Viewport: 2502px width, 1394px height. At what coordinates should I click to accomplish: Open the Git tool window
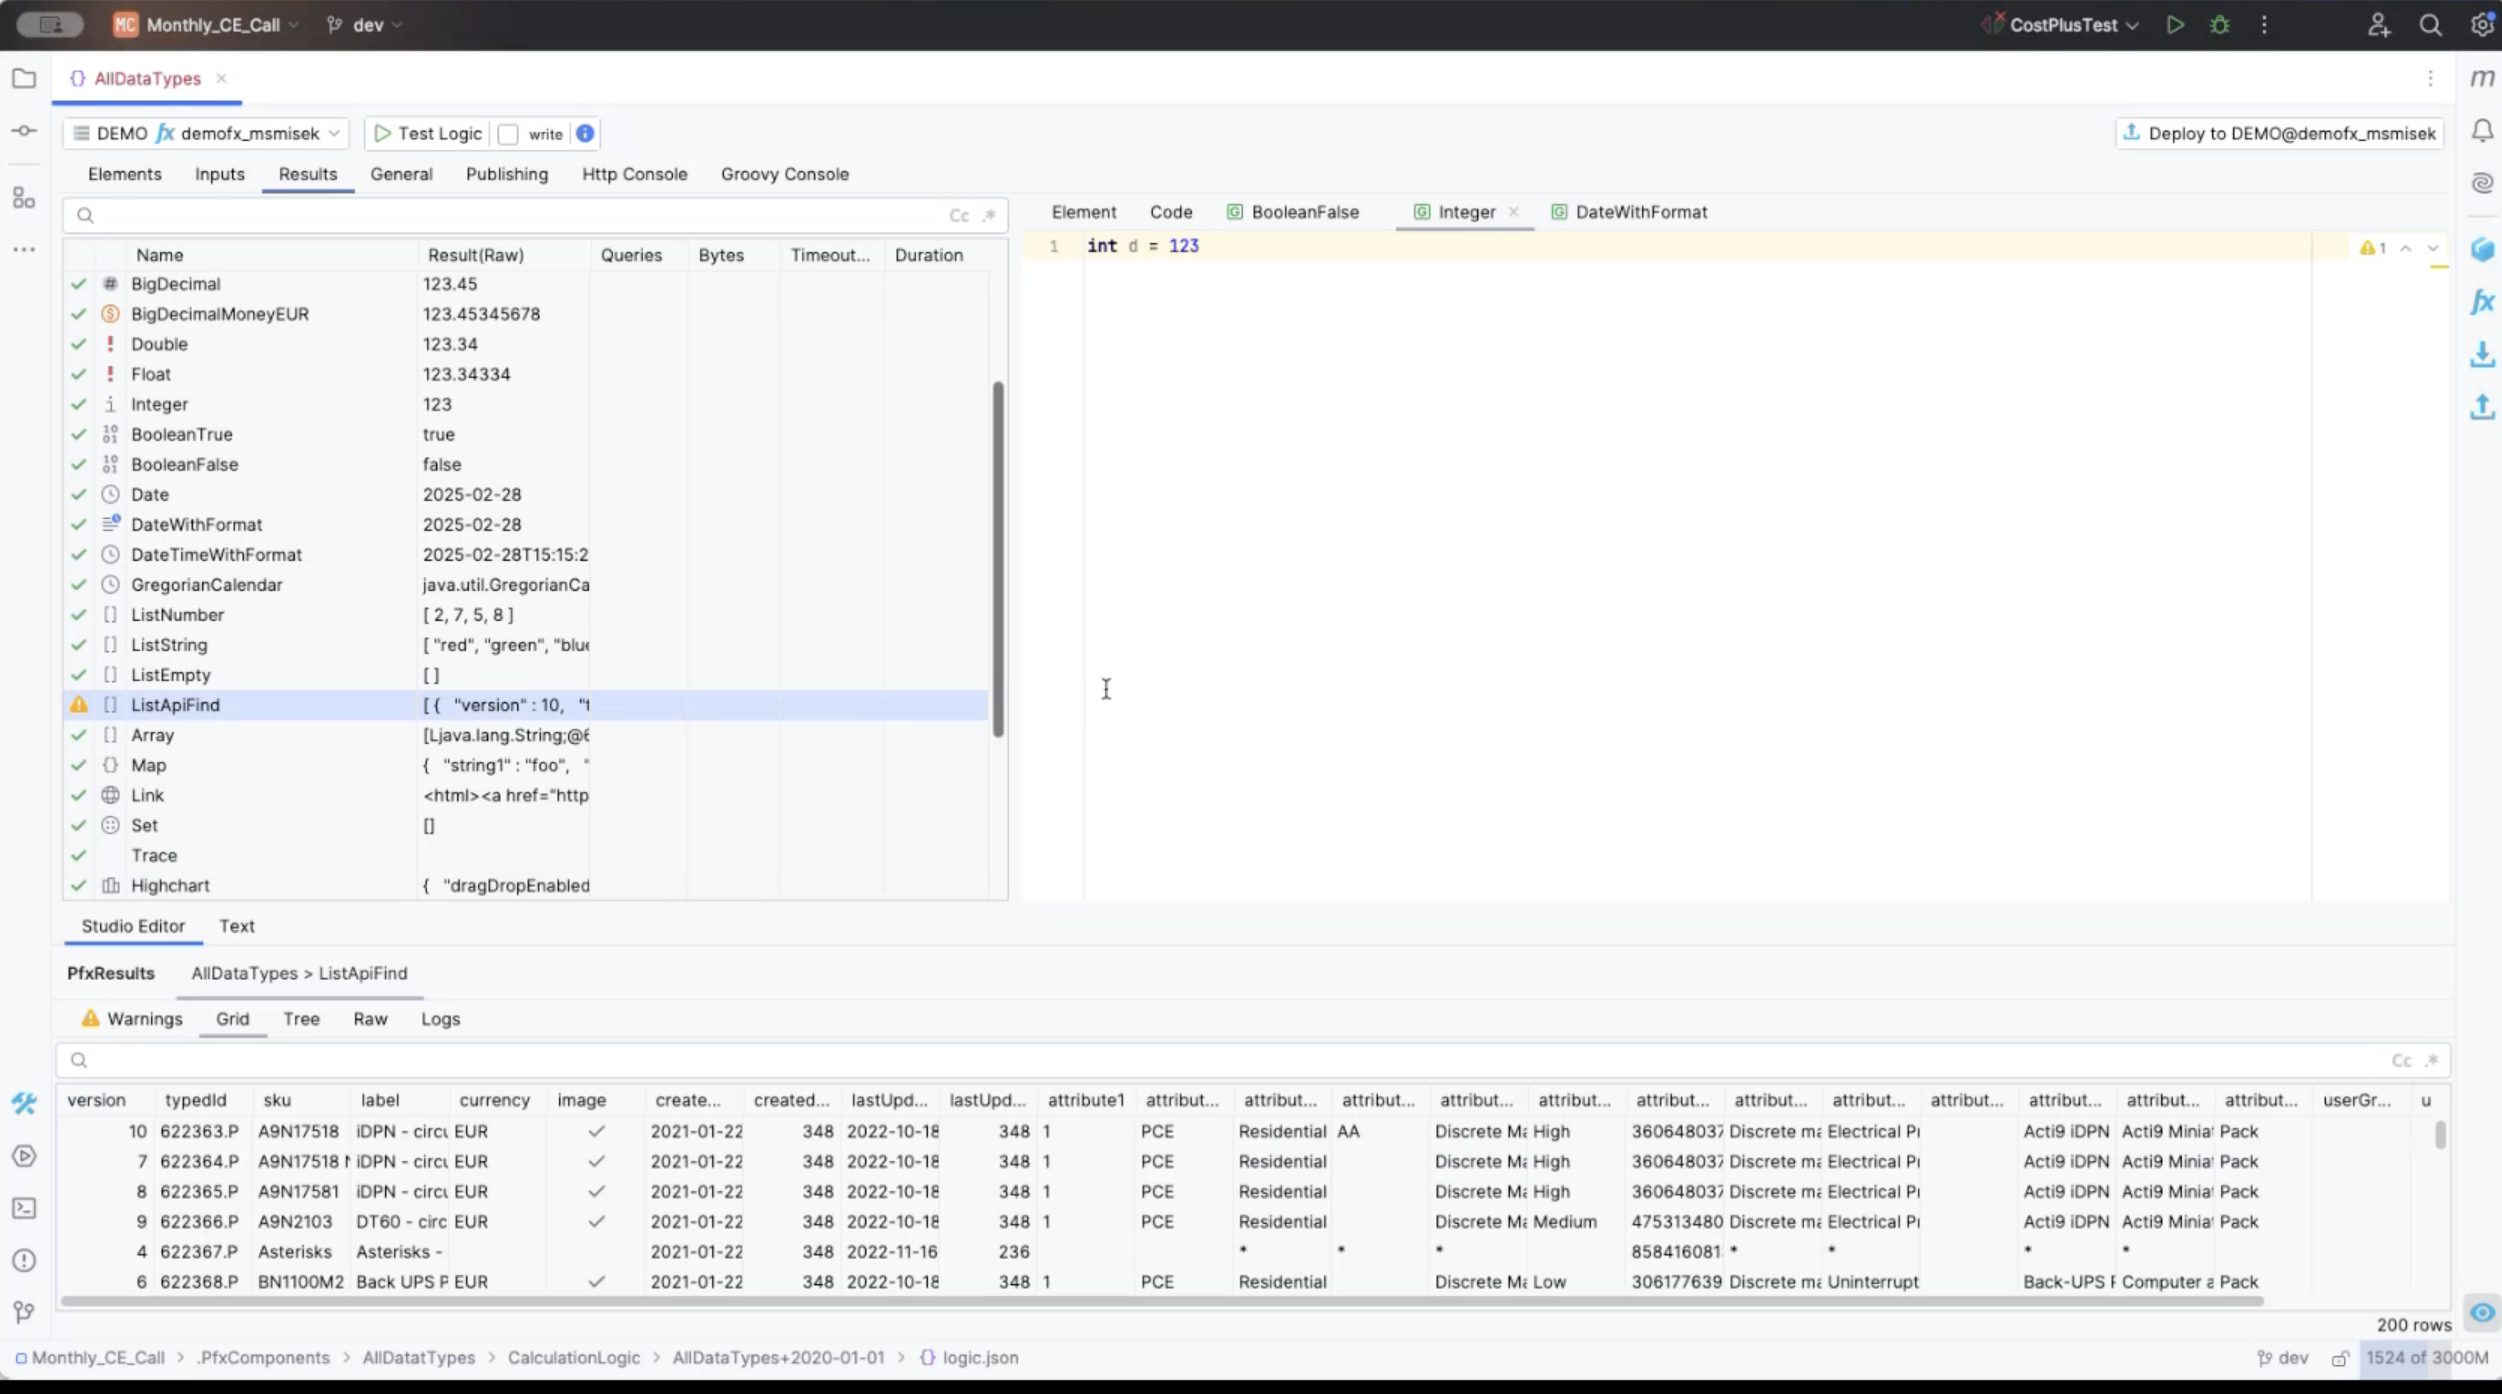click(24, 1312)
